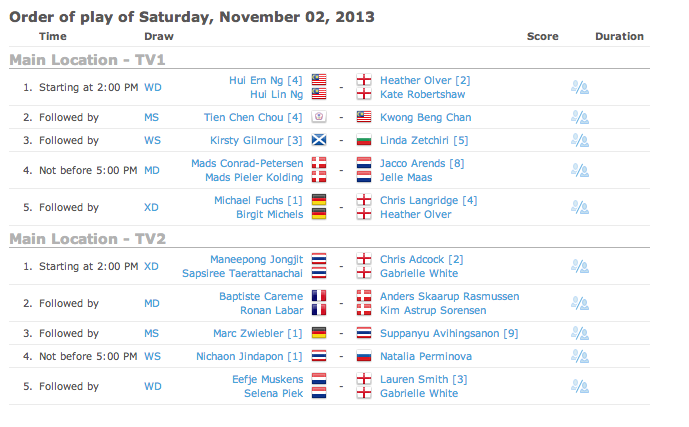Image resolution: width=689 pixels, height=427 pixels.
Task: Open Heather Olver link in first TV1 match
Action: 410,80
